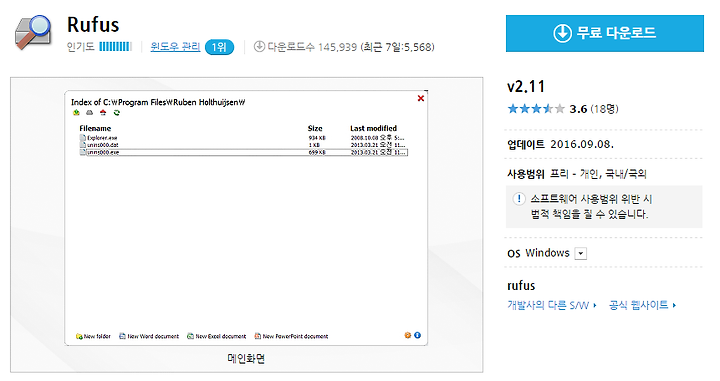The height and width of the screenshot is (381, 720).
Task: Click the category 1st rank badge
Action: (219, 47)
